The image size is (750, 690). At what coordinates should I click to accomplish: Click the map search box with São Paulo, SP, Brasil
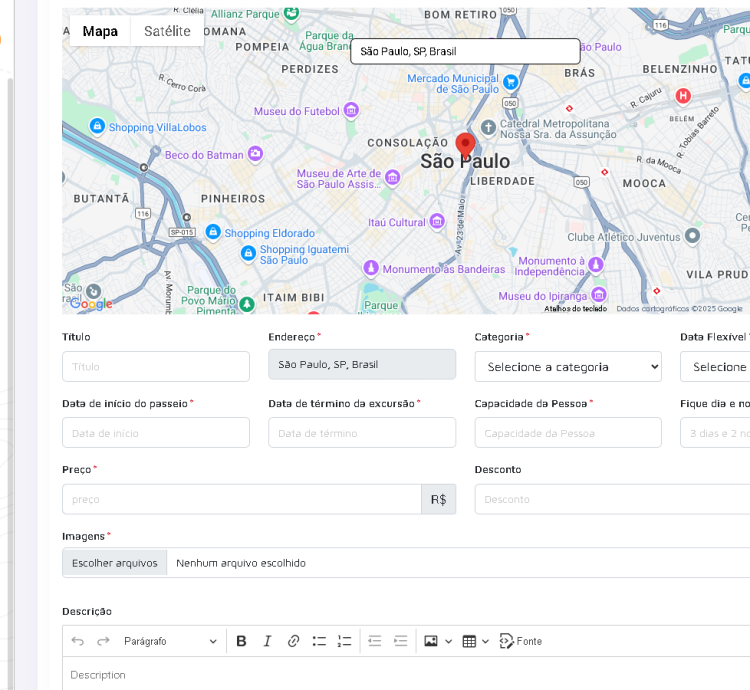[x=465, y=51]
